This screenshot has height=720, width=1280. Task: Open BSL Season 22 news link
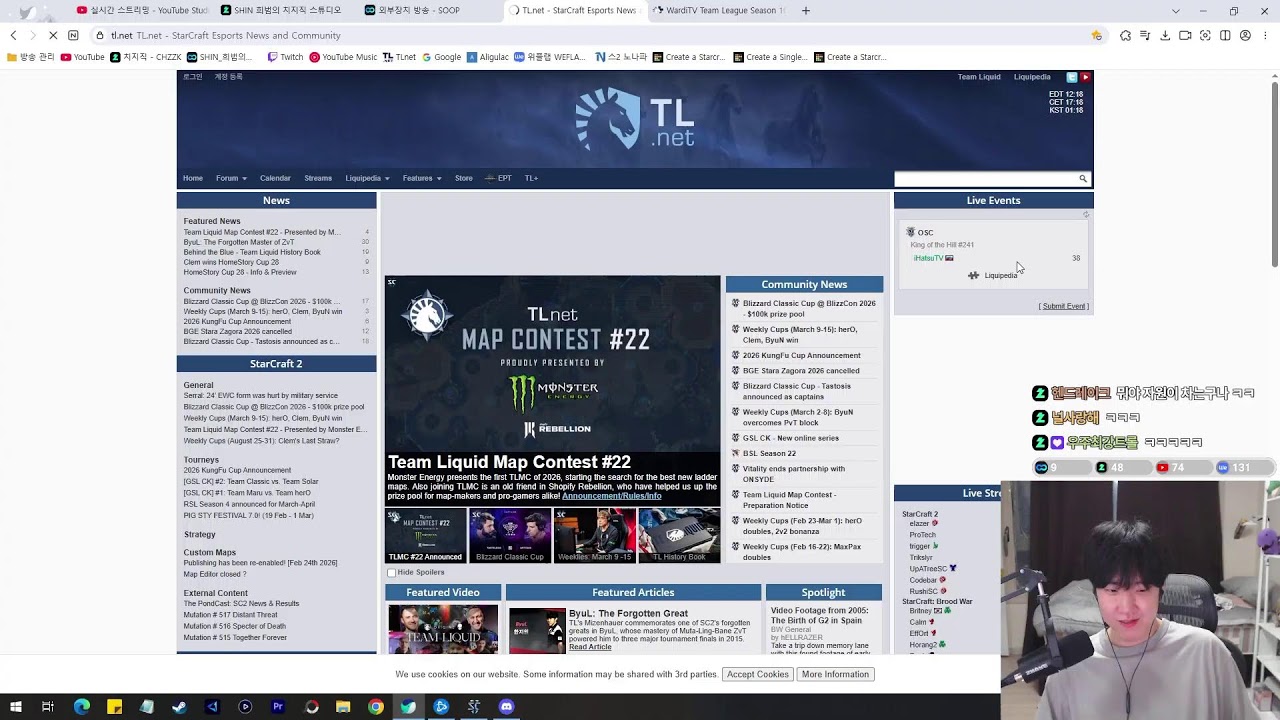coord(769,453)
